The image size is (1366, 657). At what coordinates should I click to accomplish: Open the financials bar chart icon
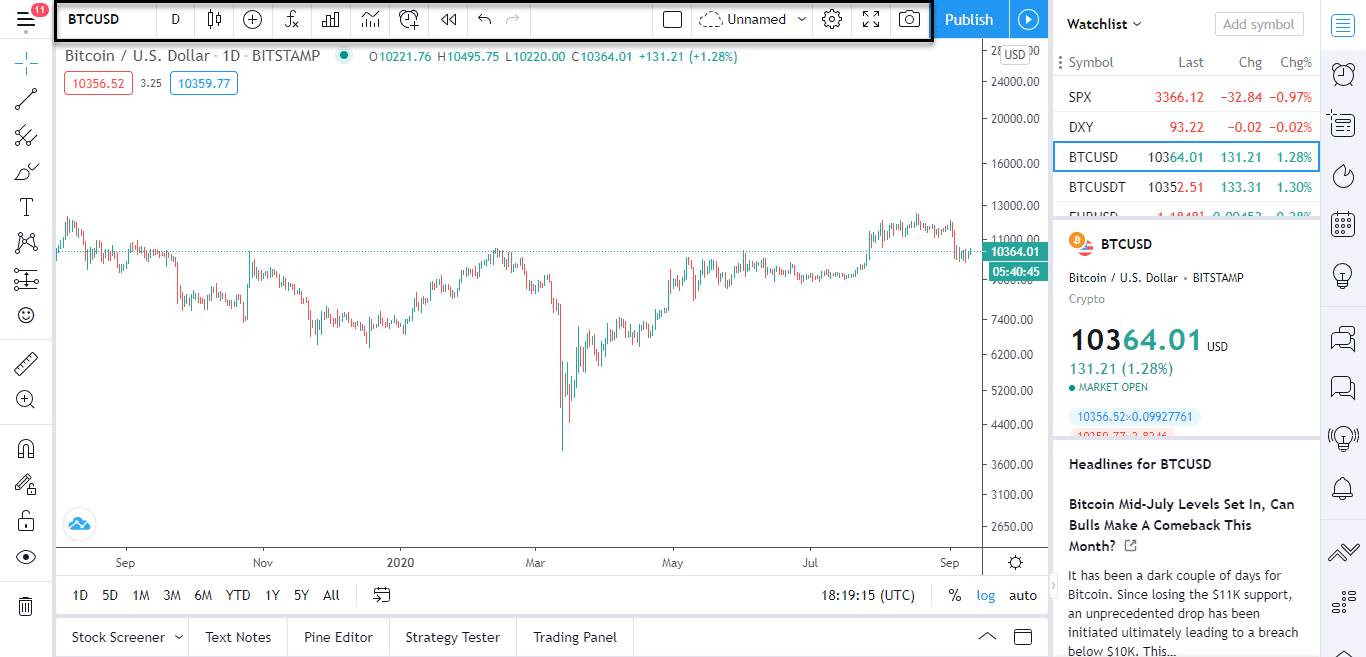click(x=331, y=19)
